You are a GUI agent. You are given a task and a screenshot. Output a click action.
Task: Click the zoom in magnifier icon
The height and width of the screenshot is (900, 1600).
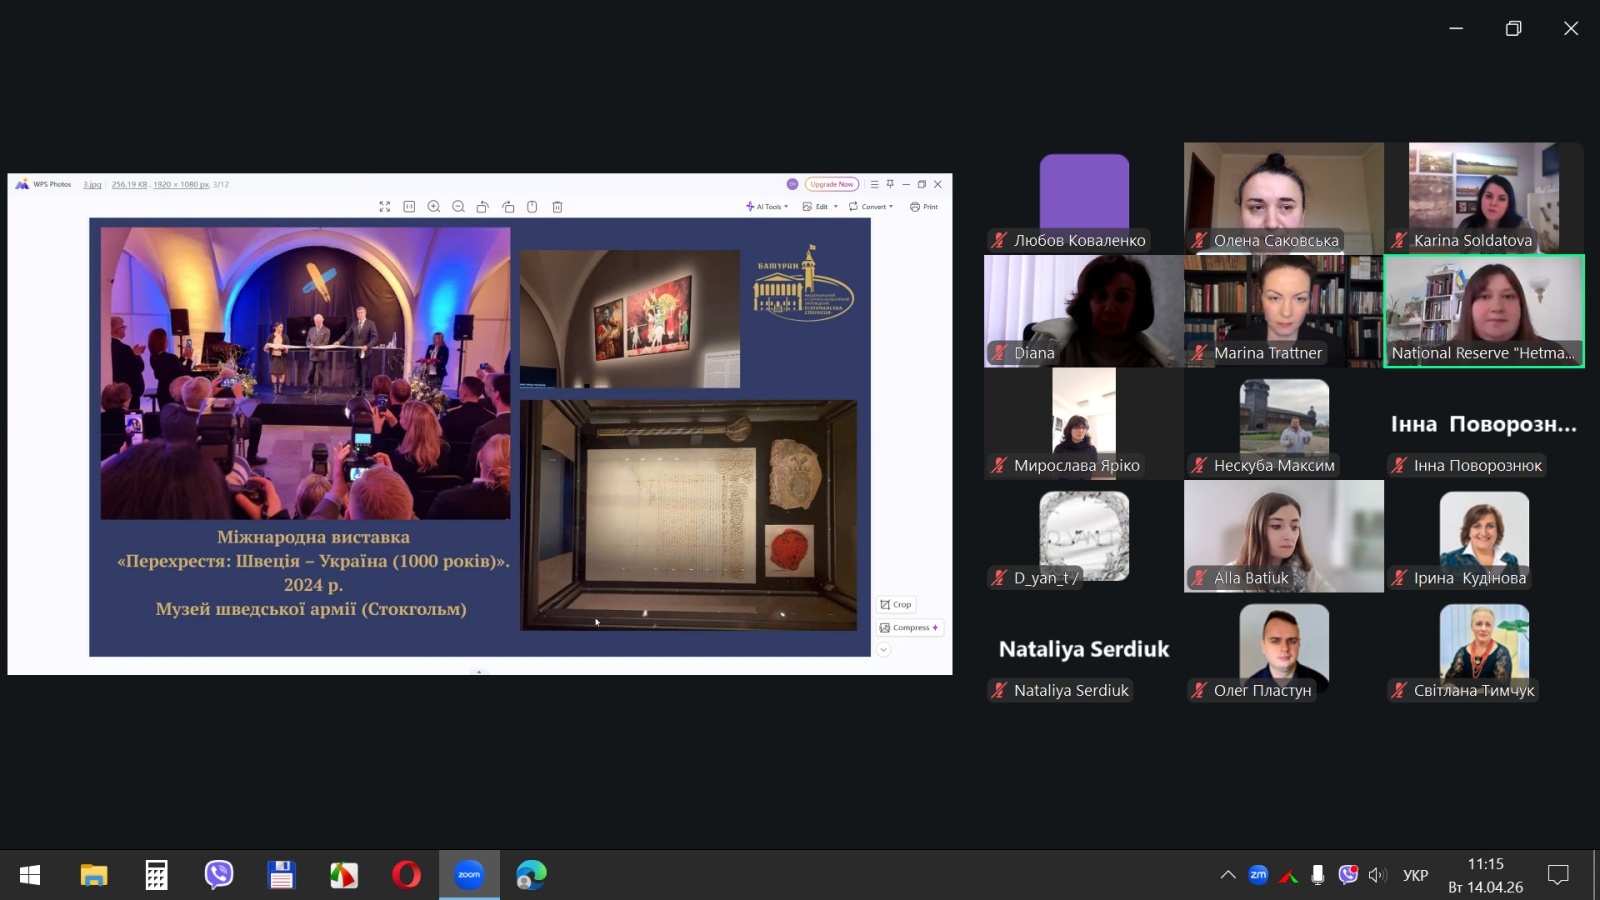tap(434, 207)
